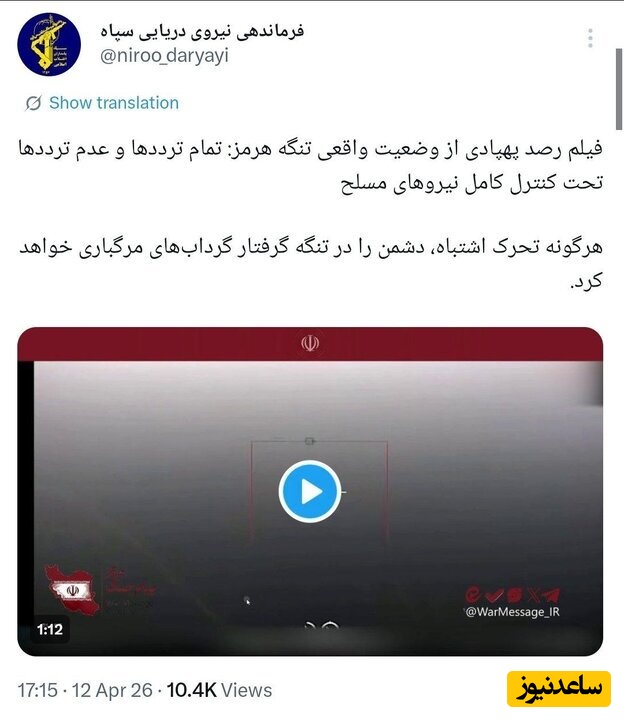This screenshot has height=720, width=624.
Task: Click the red target box in video
Action: pyautogui.click(x=319, y=490)
